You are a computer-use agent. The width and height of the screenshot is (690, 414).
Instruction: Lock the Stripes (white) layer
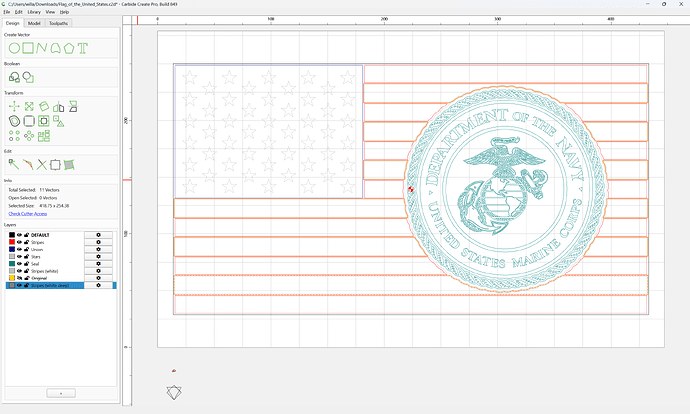(x=26, y=271)
